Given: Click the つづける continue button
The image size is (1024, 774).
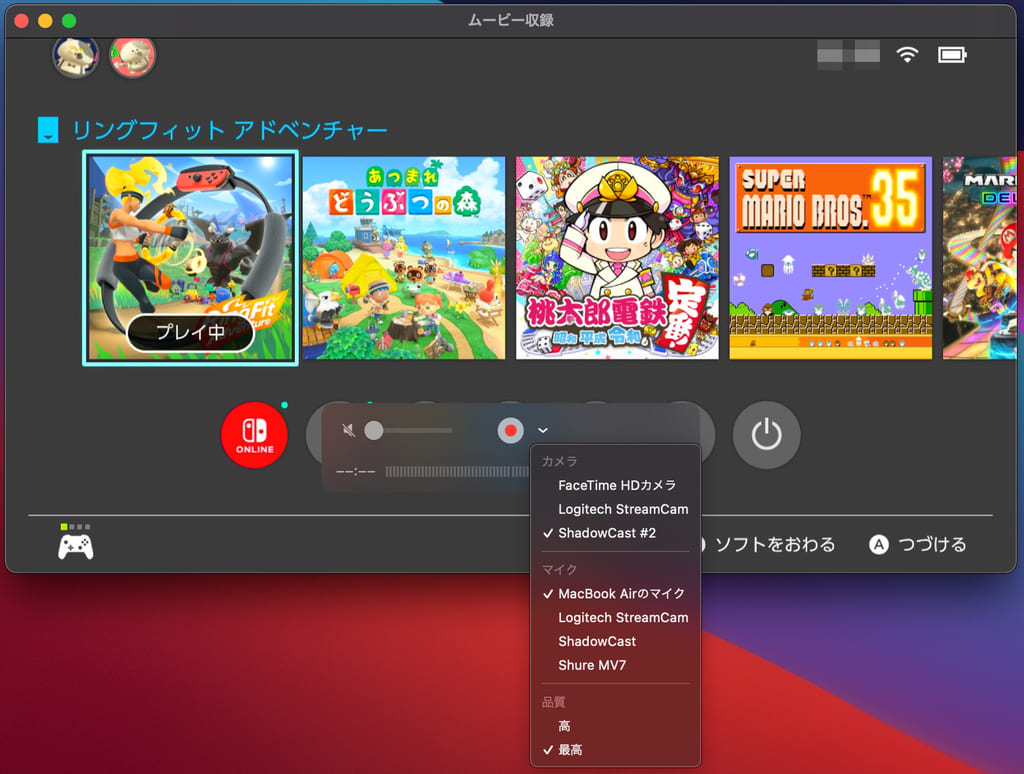Looking at the screenshot, I should tap(918, 545).
